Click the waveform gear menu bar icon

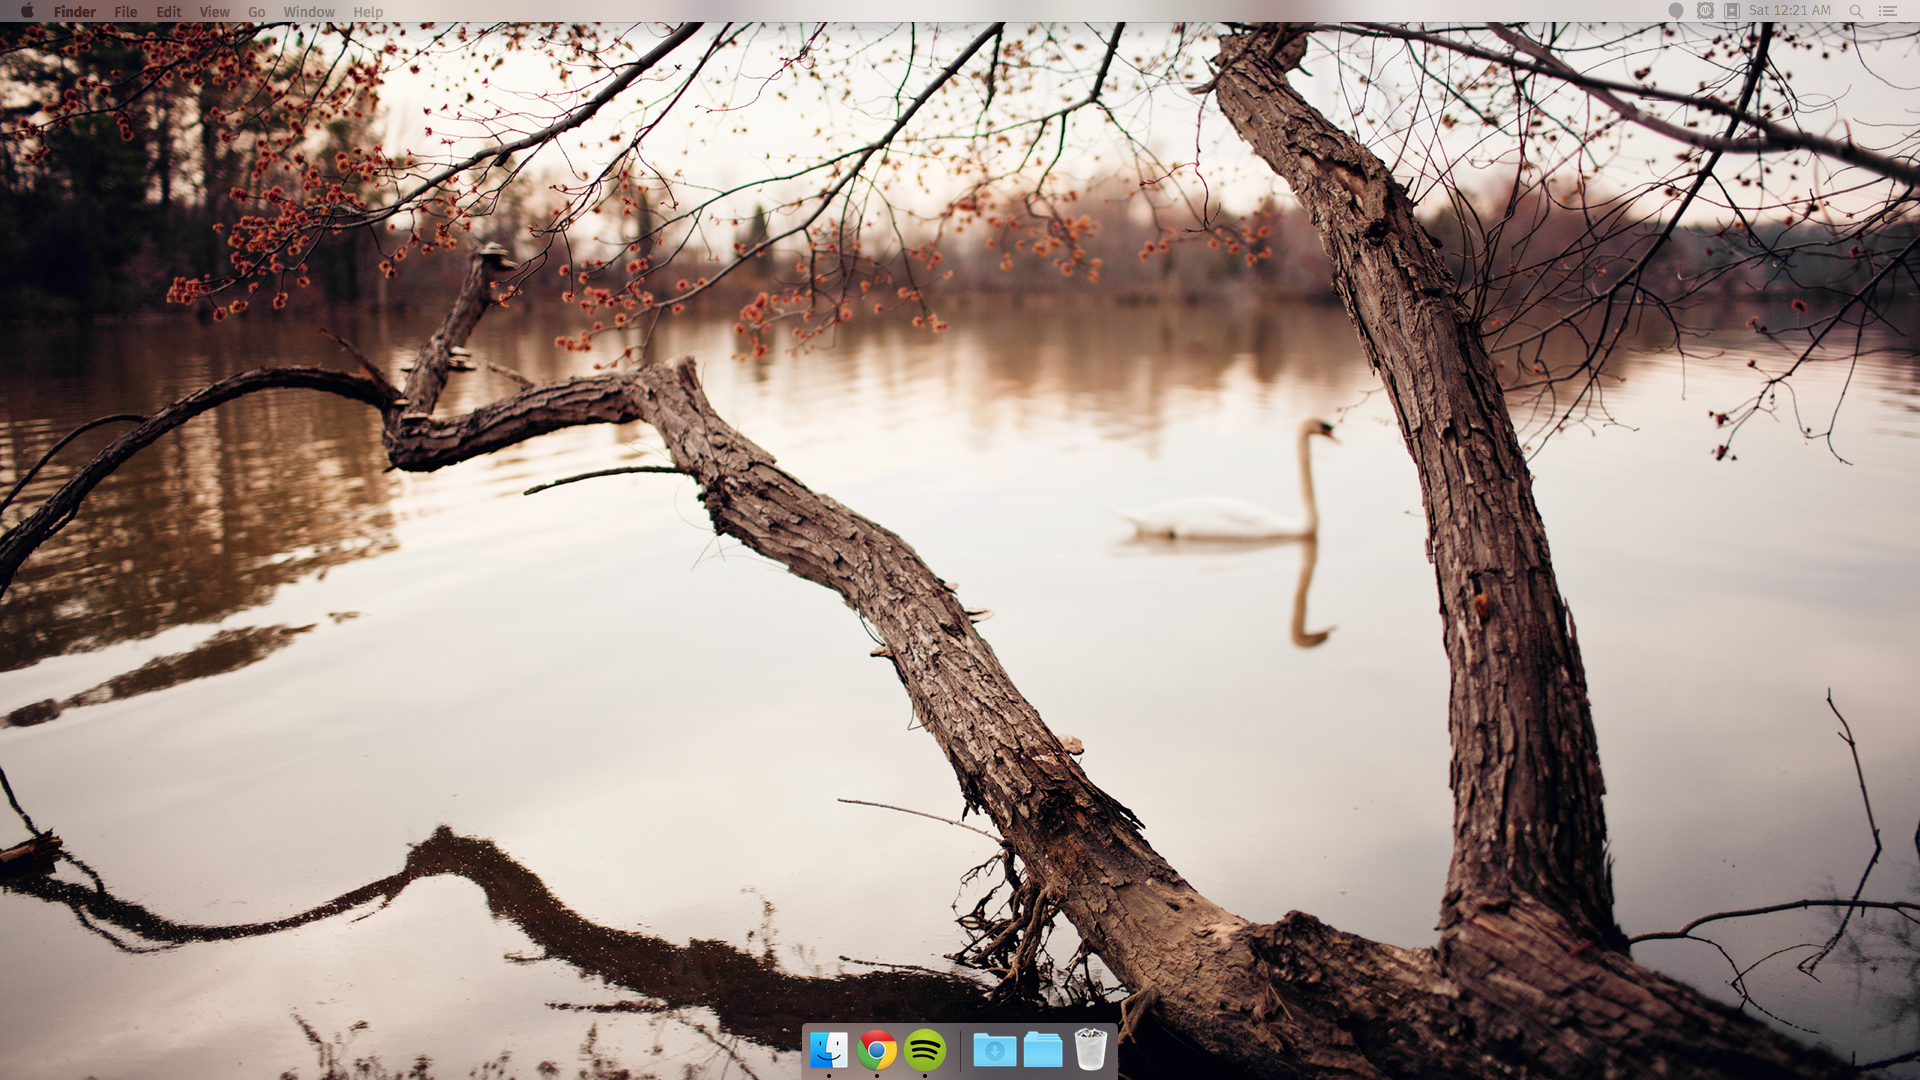point(1705,11)
